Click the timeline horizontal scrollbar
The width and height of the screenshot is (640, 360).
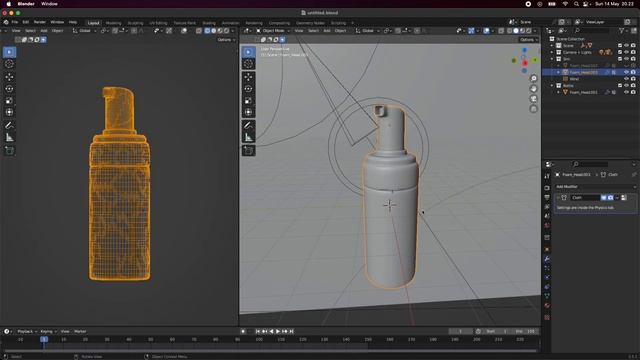pyautogui.click(x=269, y=351)
